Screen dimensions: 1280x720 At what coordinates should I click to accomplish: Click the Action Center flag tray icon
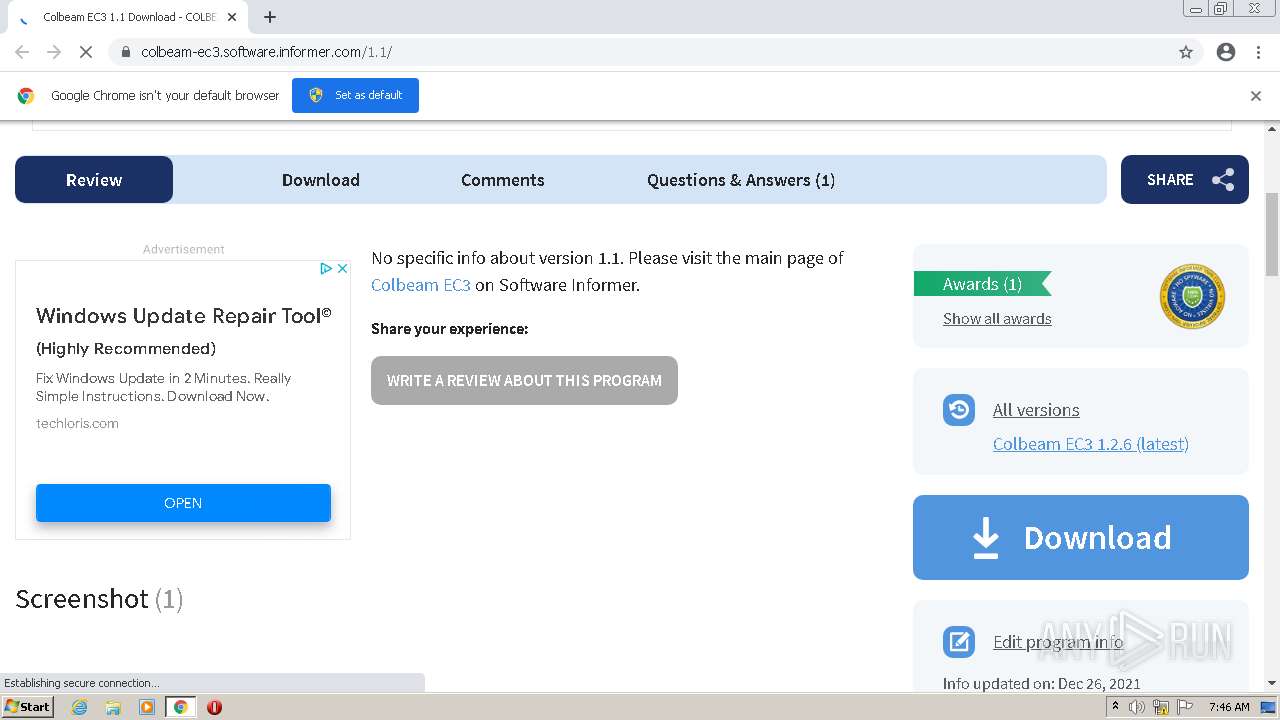(x=1185, y=707)
